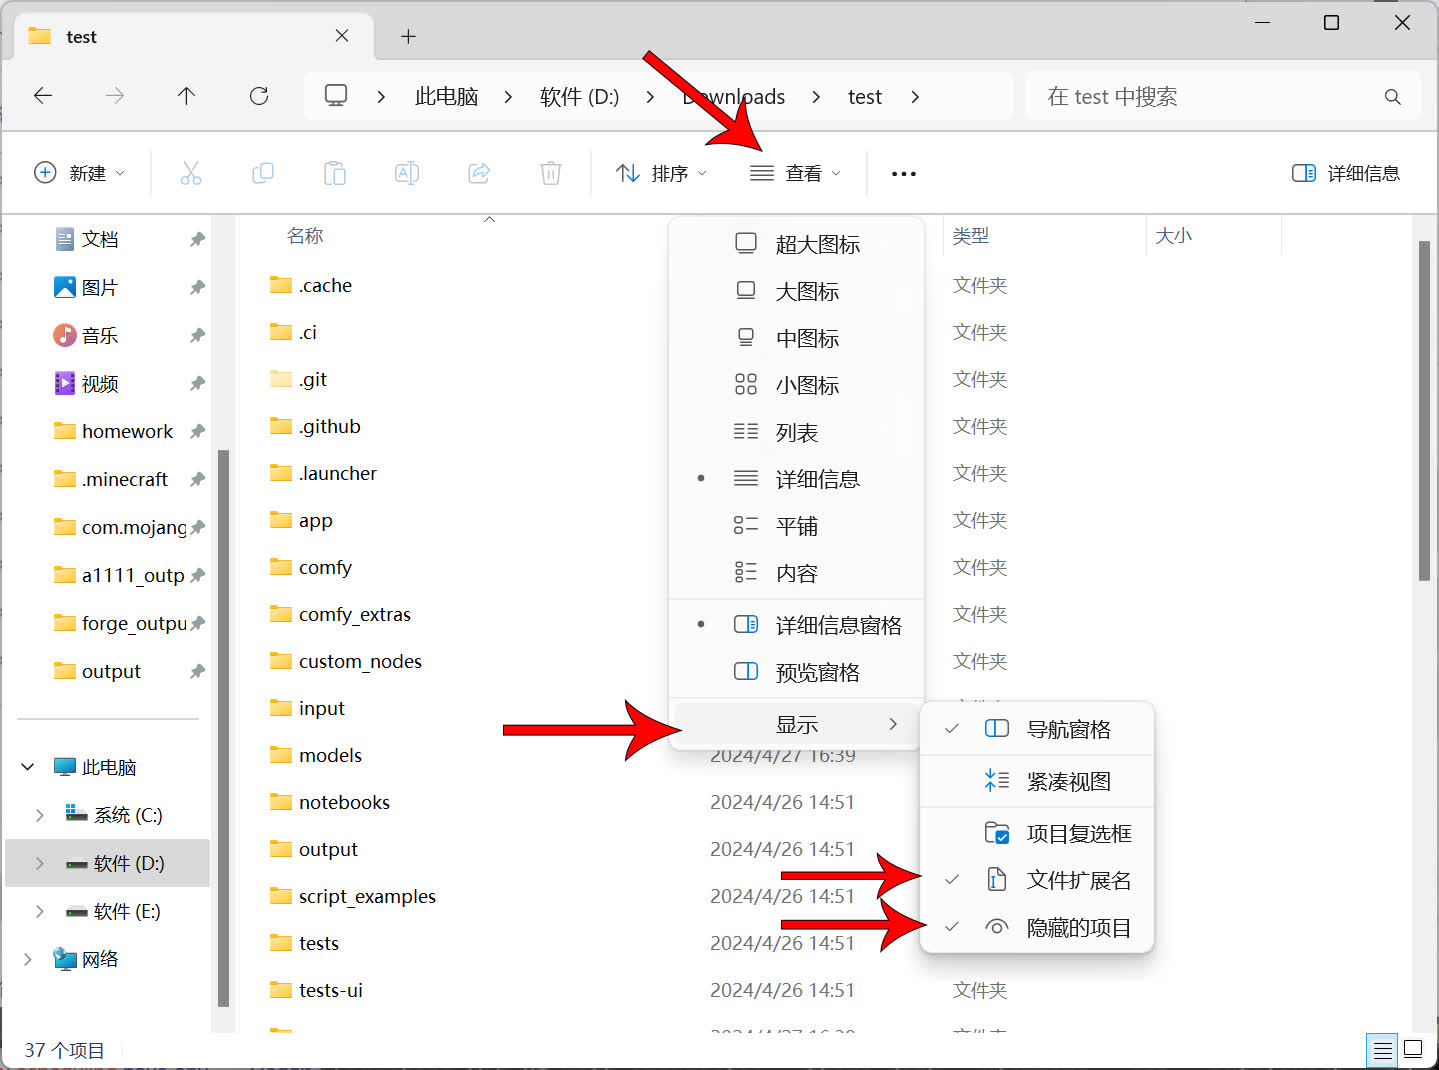This screenshot has width=1439, height=1070.
Task: Open the 排序 sort dropdown
Action: point(661,173)
